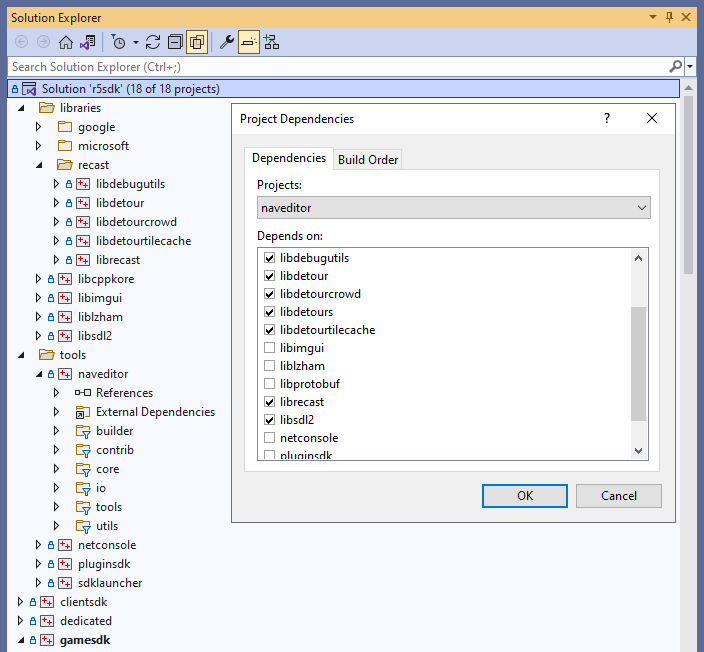Click the libsdl2 project icon in tree
Screen dimensions: 704x652
tap(65, 335)
